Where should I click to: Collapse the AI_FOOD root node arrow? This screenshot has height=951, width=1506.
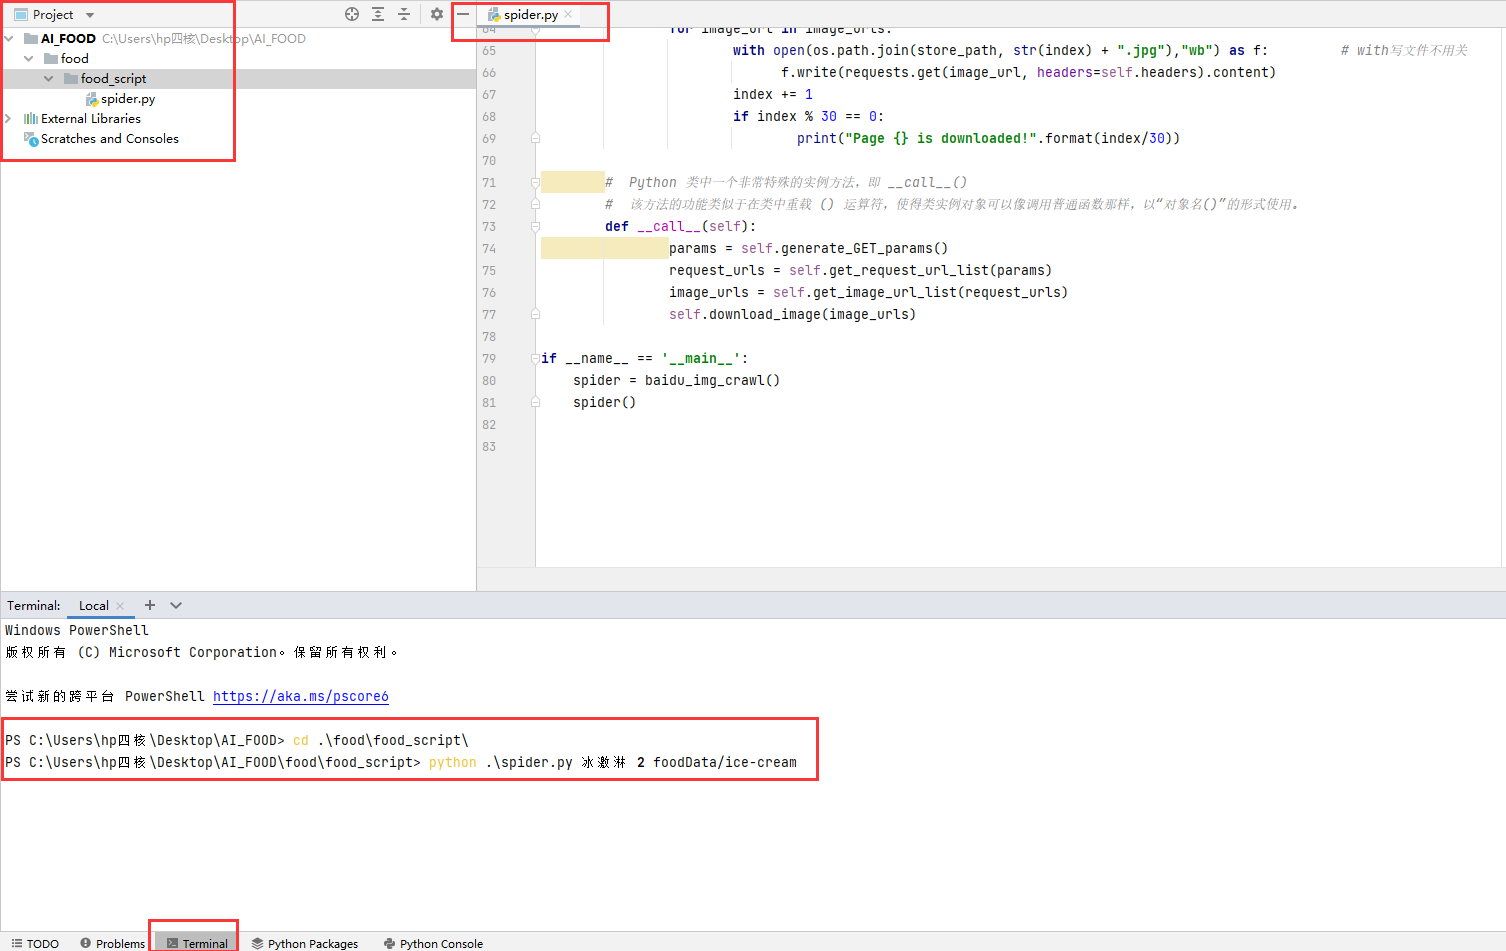click(x=9, y=39)
